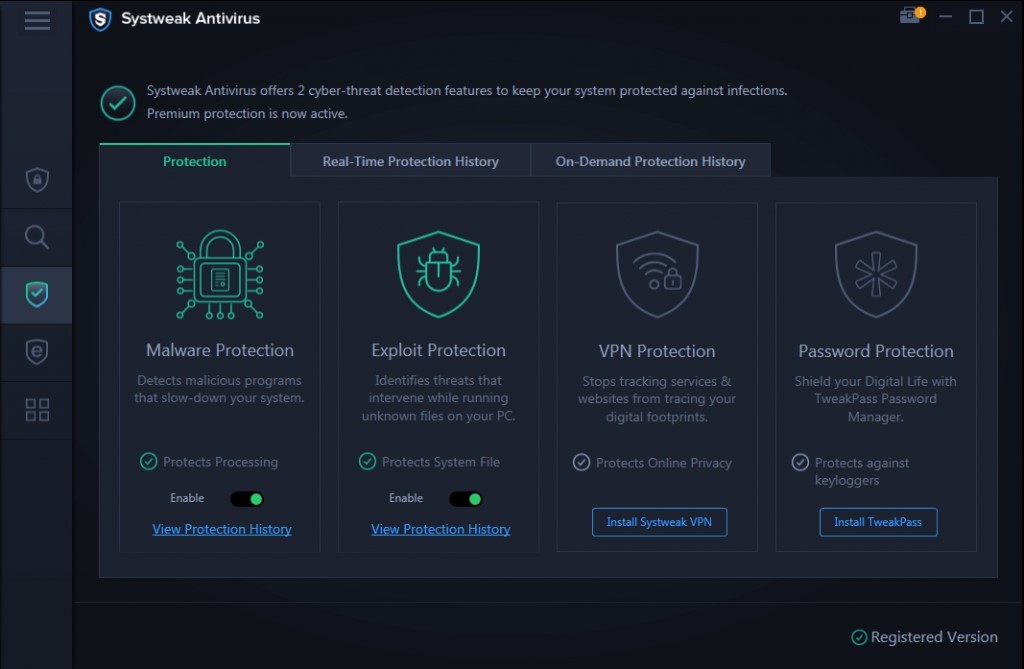Image resolution: width=1024 pixels, height=669 pixels.
Task: Click the Registered Version check icon
Action: (x=859, y=637)
